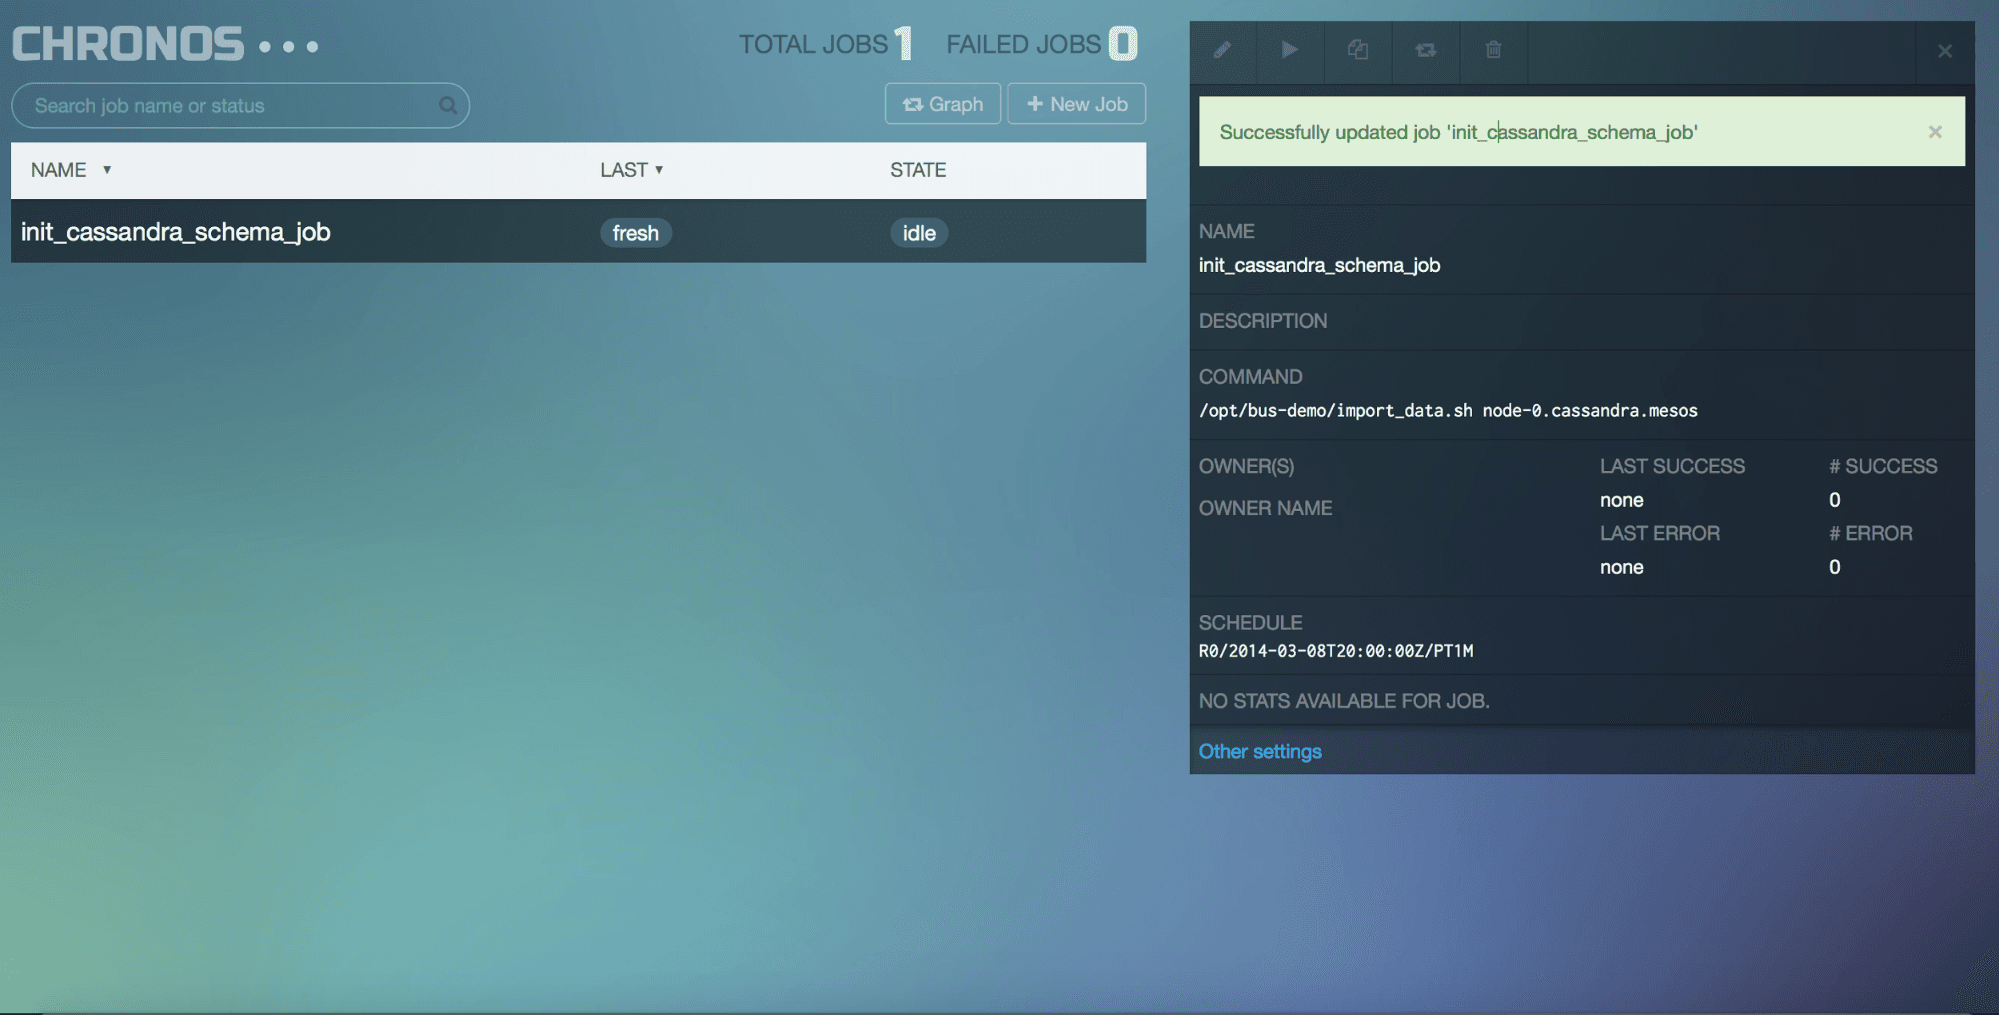
Task: Focus the 'Search job name or status' field
Action: pyautogui.click(x=230, y=106)
